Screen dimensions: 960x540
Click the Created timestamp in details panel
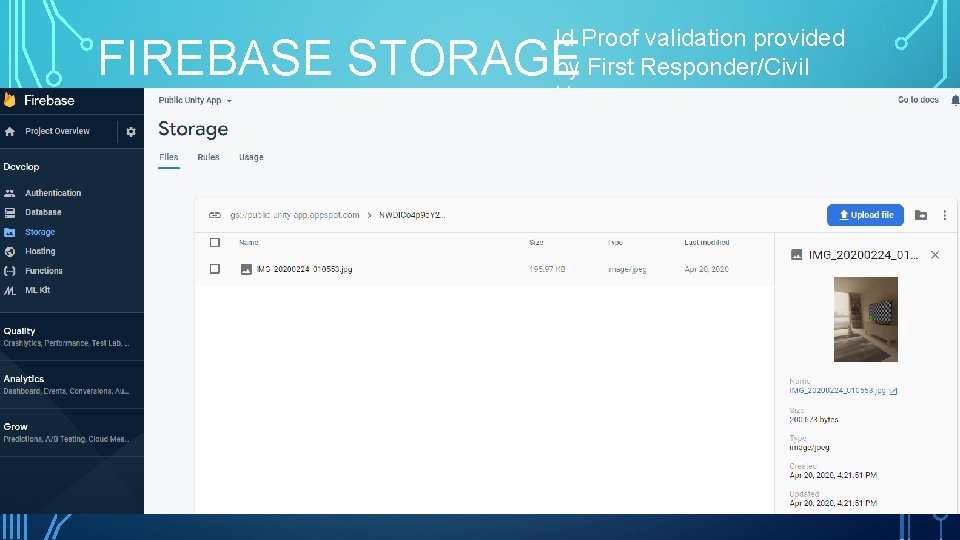(x=833, y=475)
